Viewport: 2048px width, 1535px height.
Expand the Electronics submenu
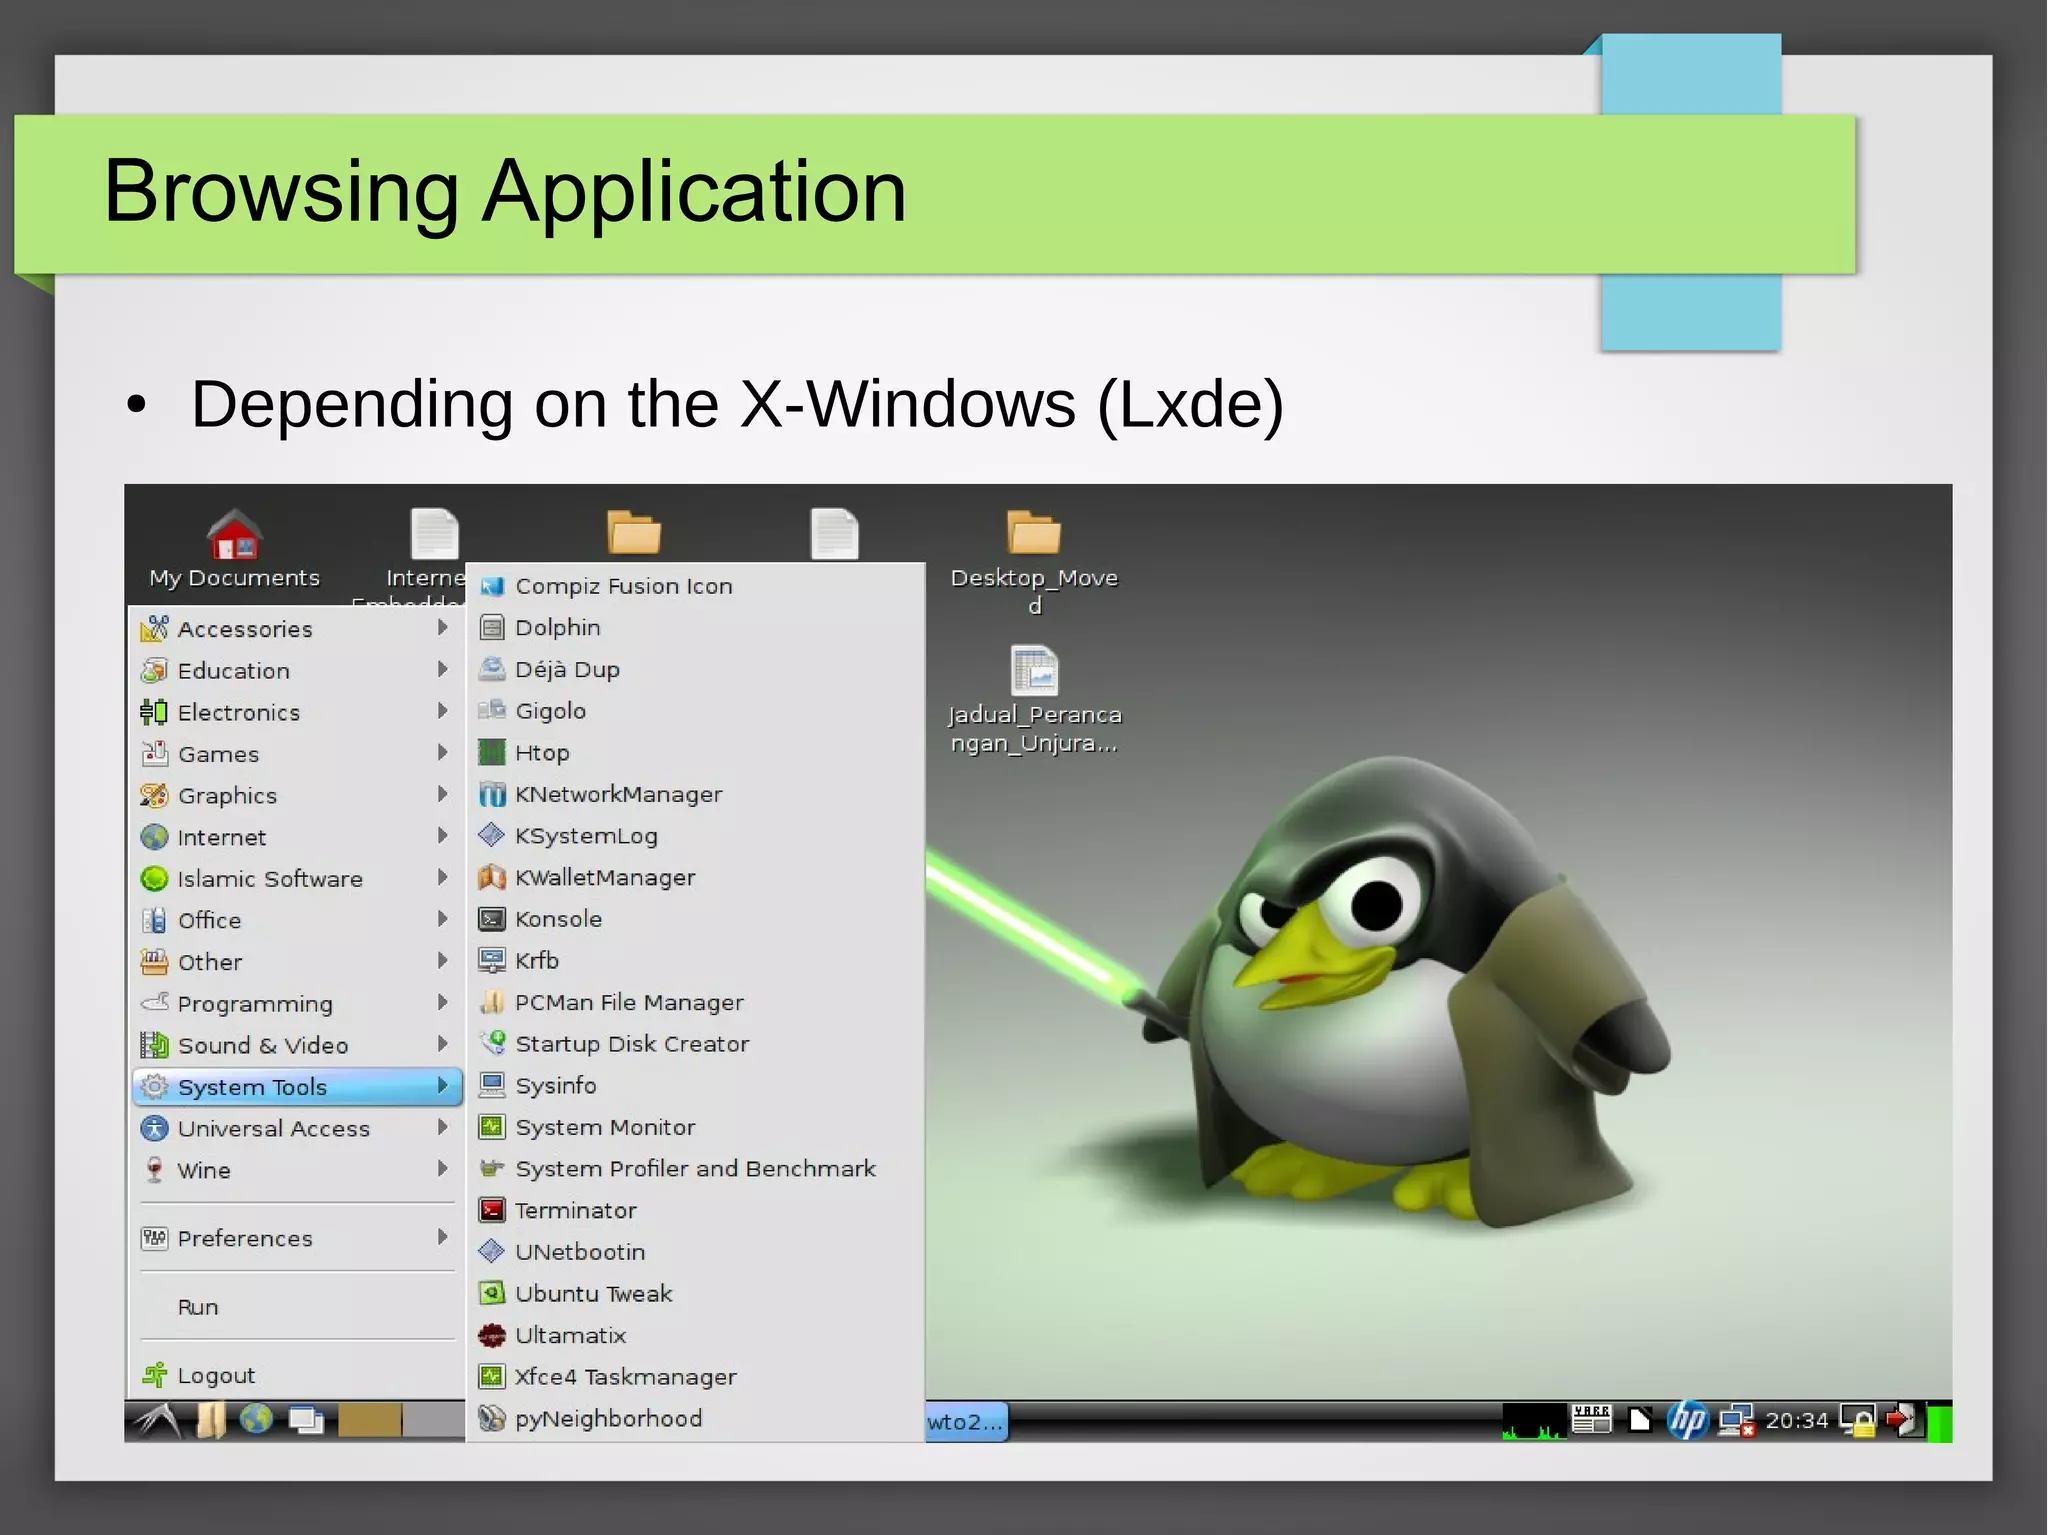pos(297,712)
